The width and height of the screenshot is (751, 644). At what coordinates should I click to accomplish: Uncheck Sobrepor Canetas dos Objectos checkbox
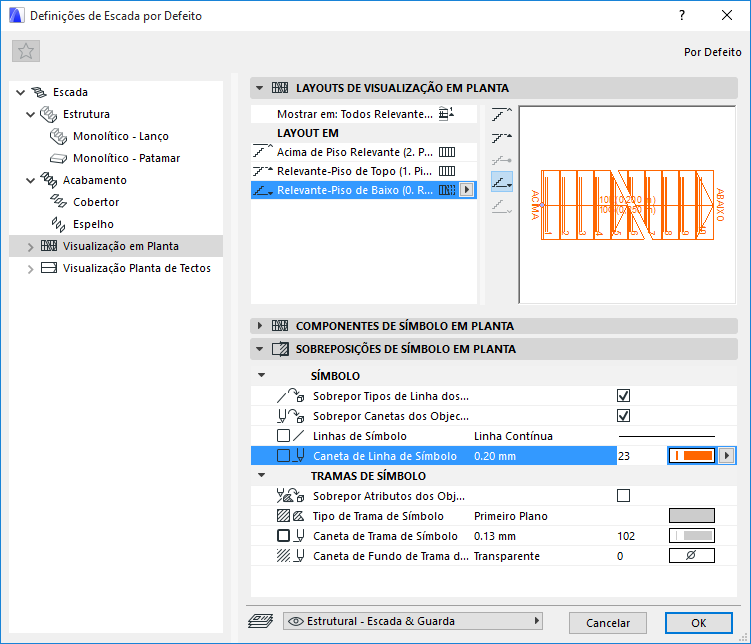point(623,416)
